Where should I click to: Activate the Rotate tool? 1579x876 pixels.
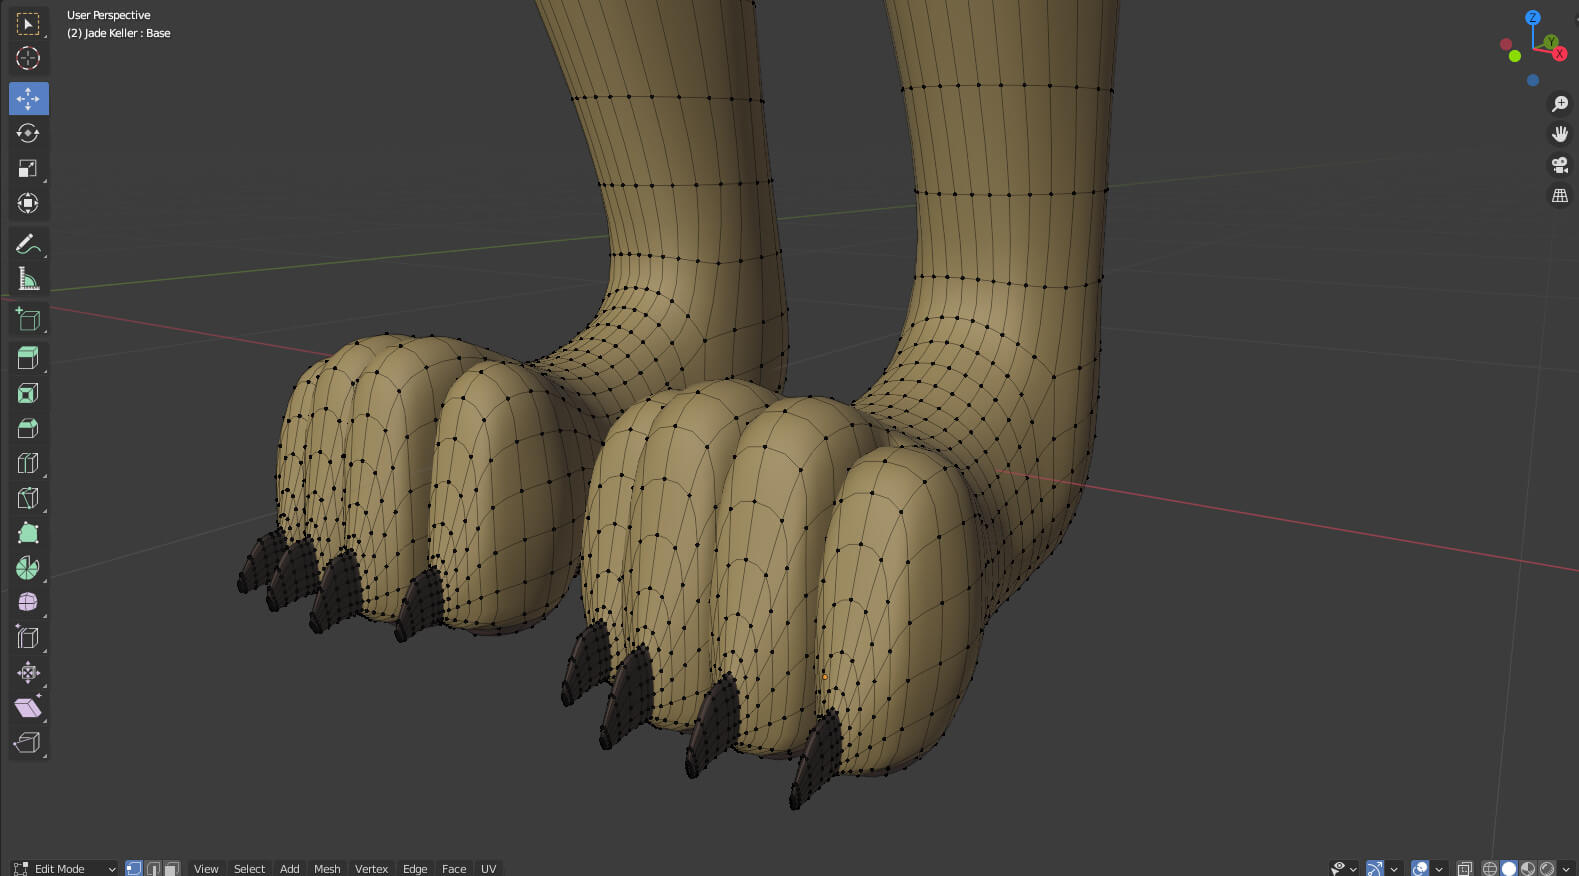coord(28,133)
